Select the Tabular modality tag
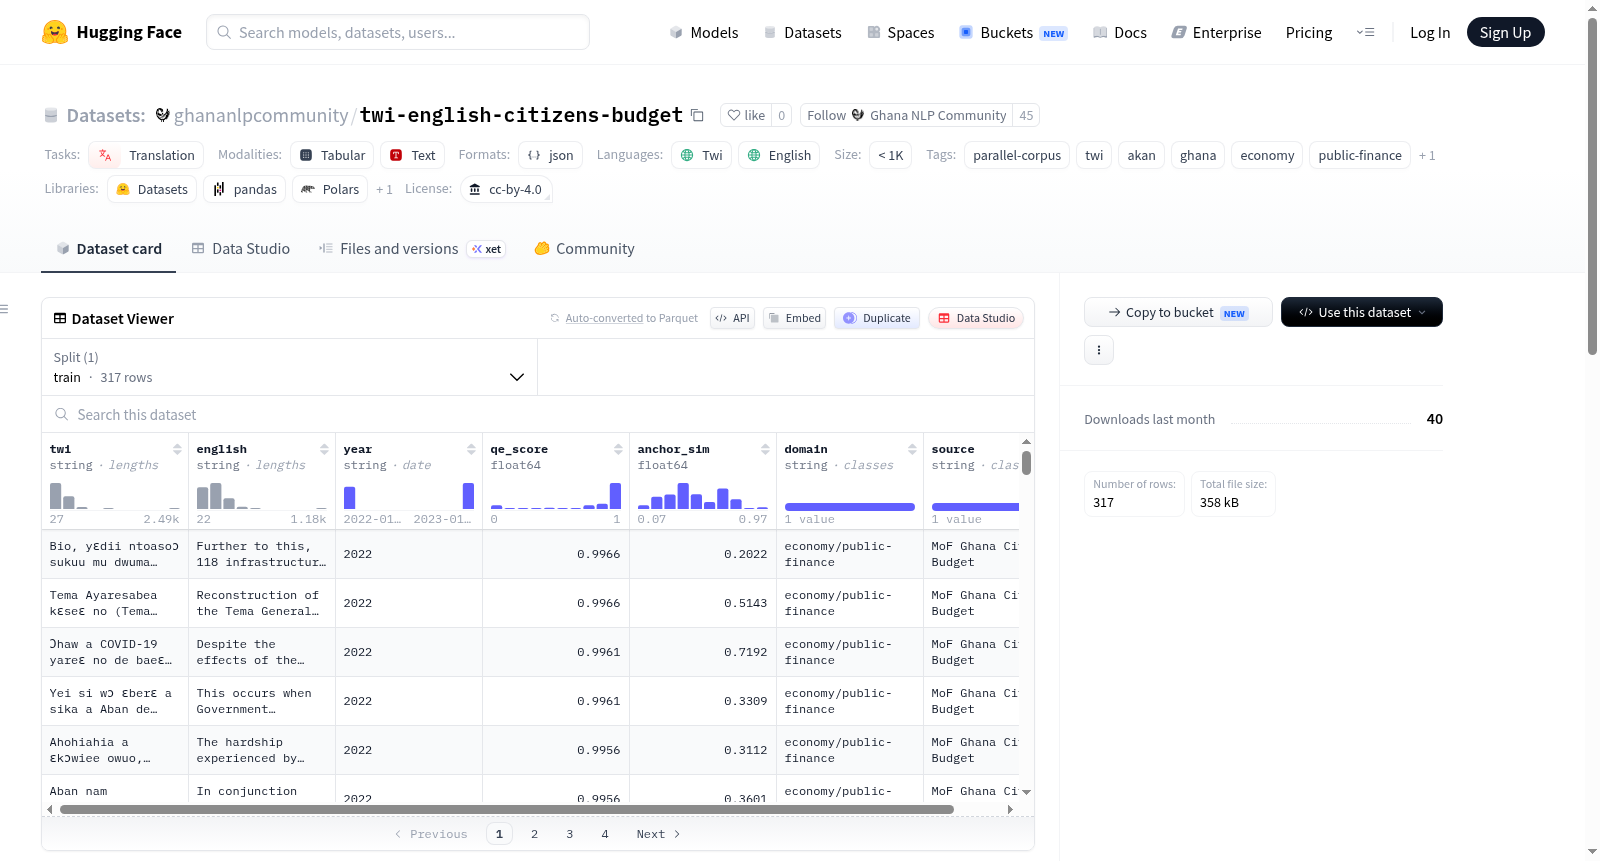The image size is (1600, 861). [333, 155]
